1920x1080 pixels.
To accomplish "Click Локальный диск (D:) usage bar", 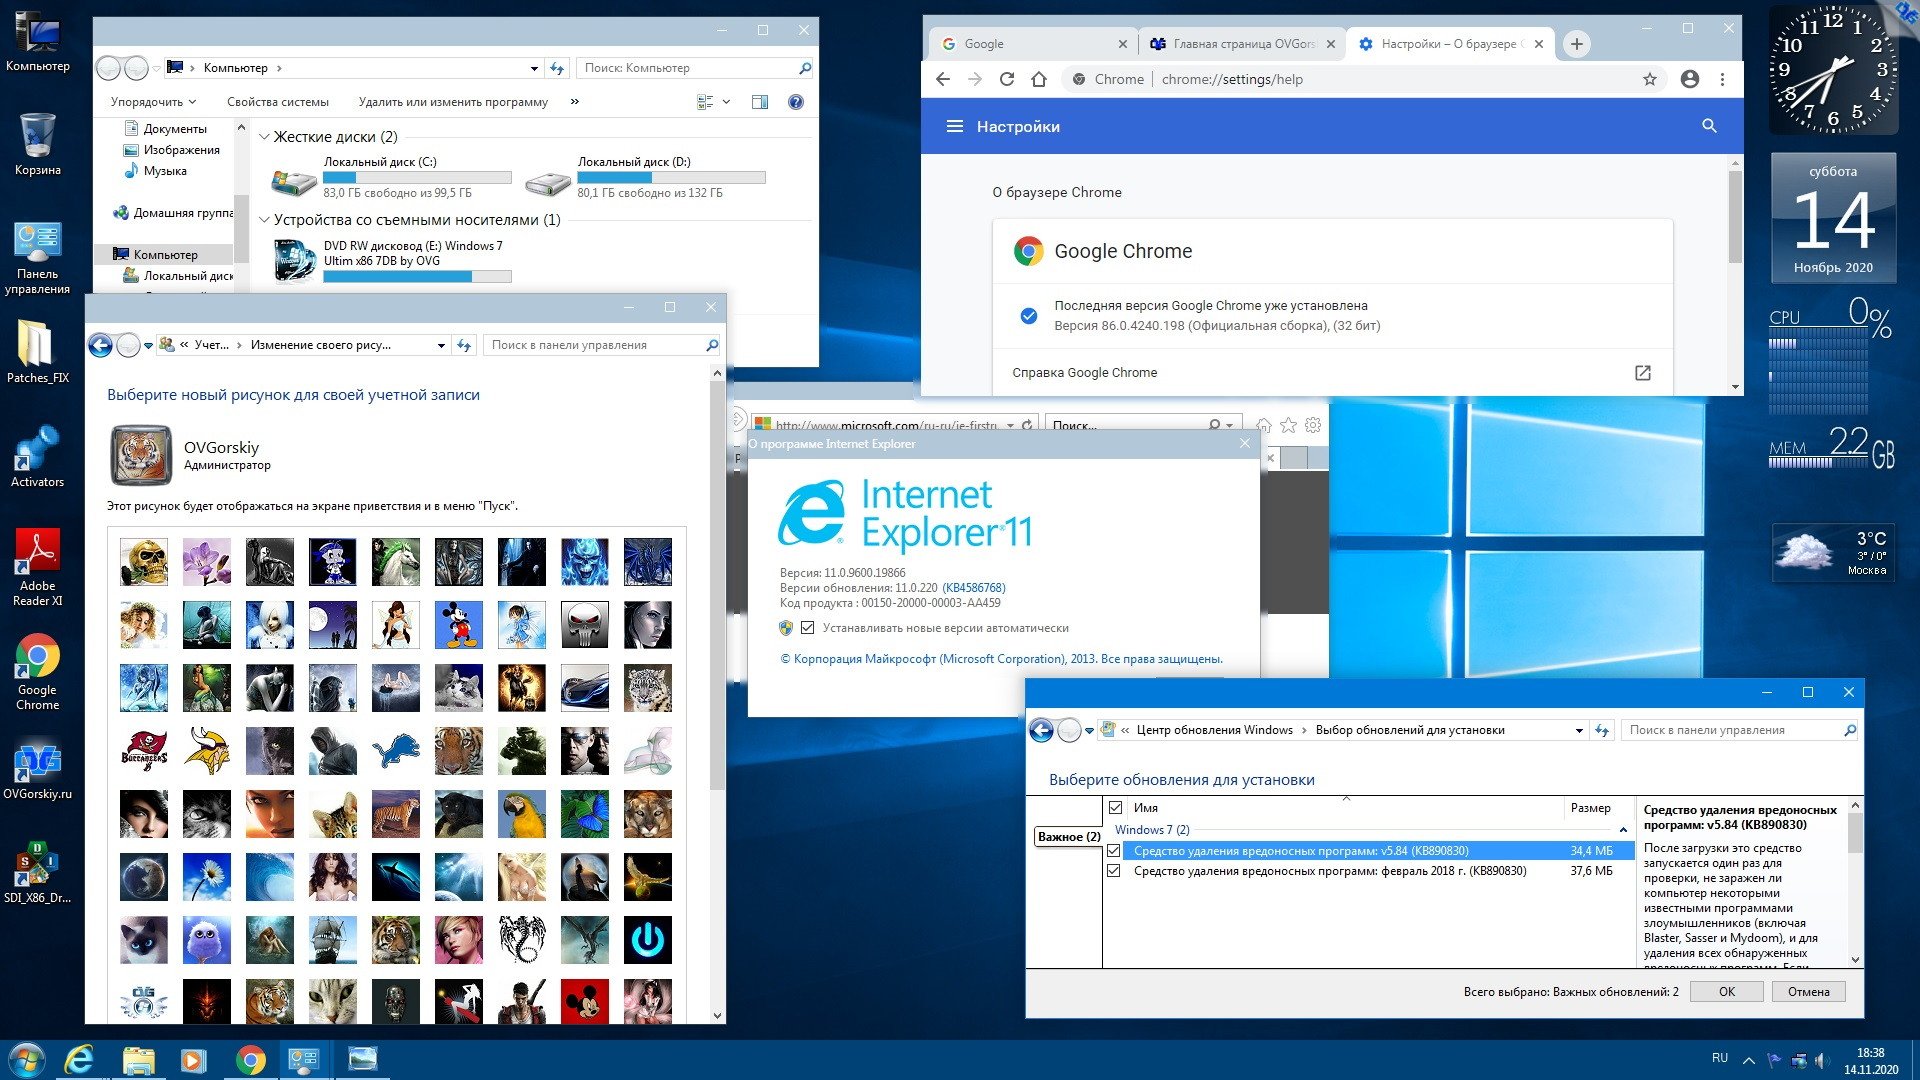I will tap(671, 177).
